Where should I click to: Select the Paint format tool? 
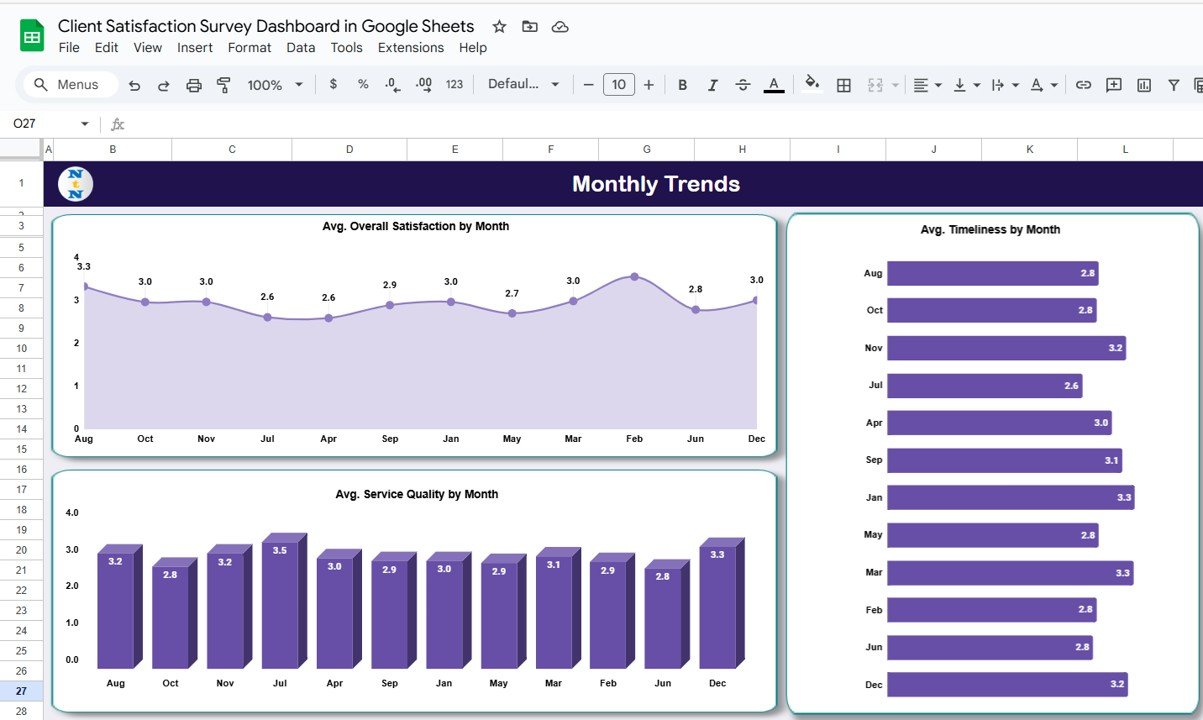pos(224,85)
